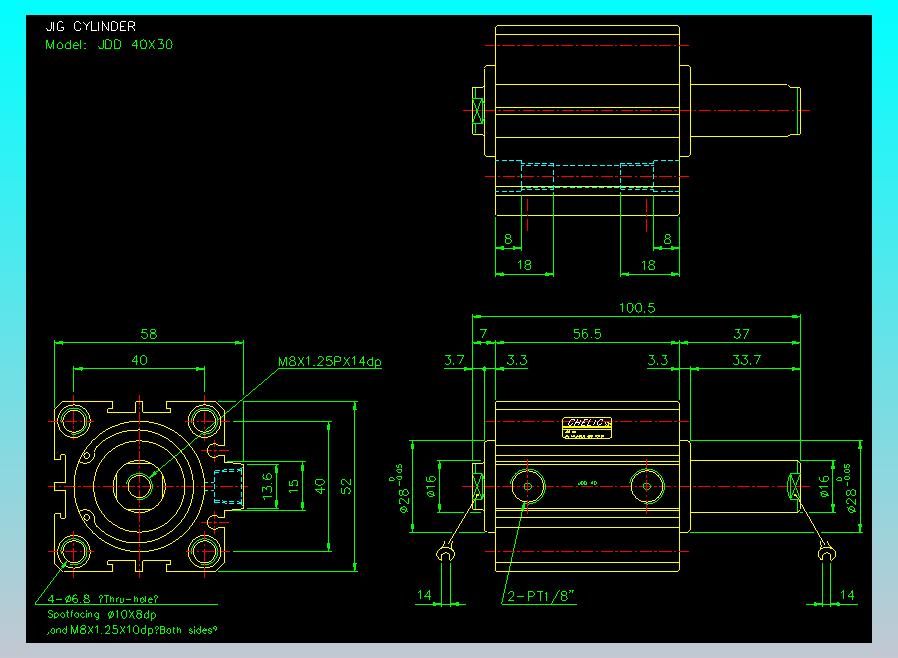Click the 15 dimension value
This screenshot has width=898, height=658.
[293, 487]
